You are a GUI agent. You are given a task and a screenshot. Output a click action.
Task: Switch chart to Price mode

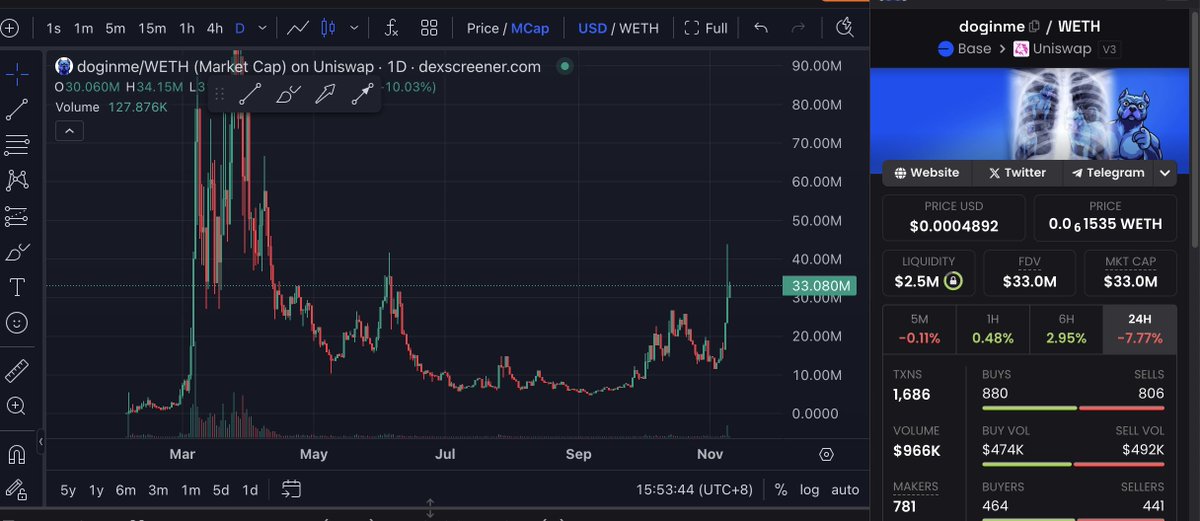coord(482,28)
